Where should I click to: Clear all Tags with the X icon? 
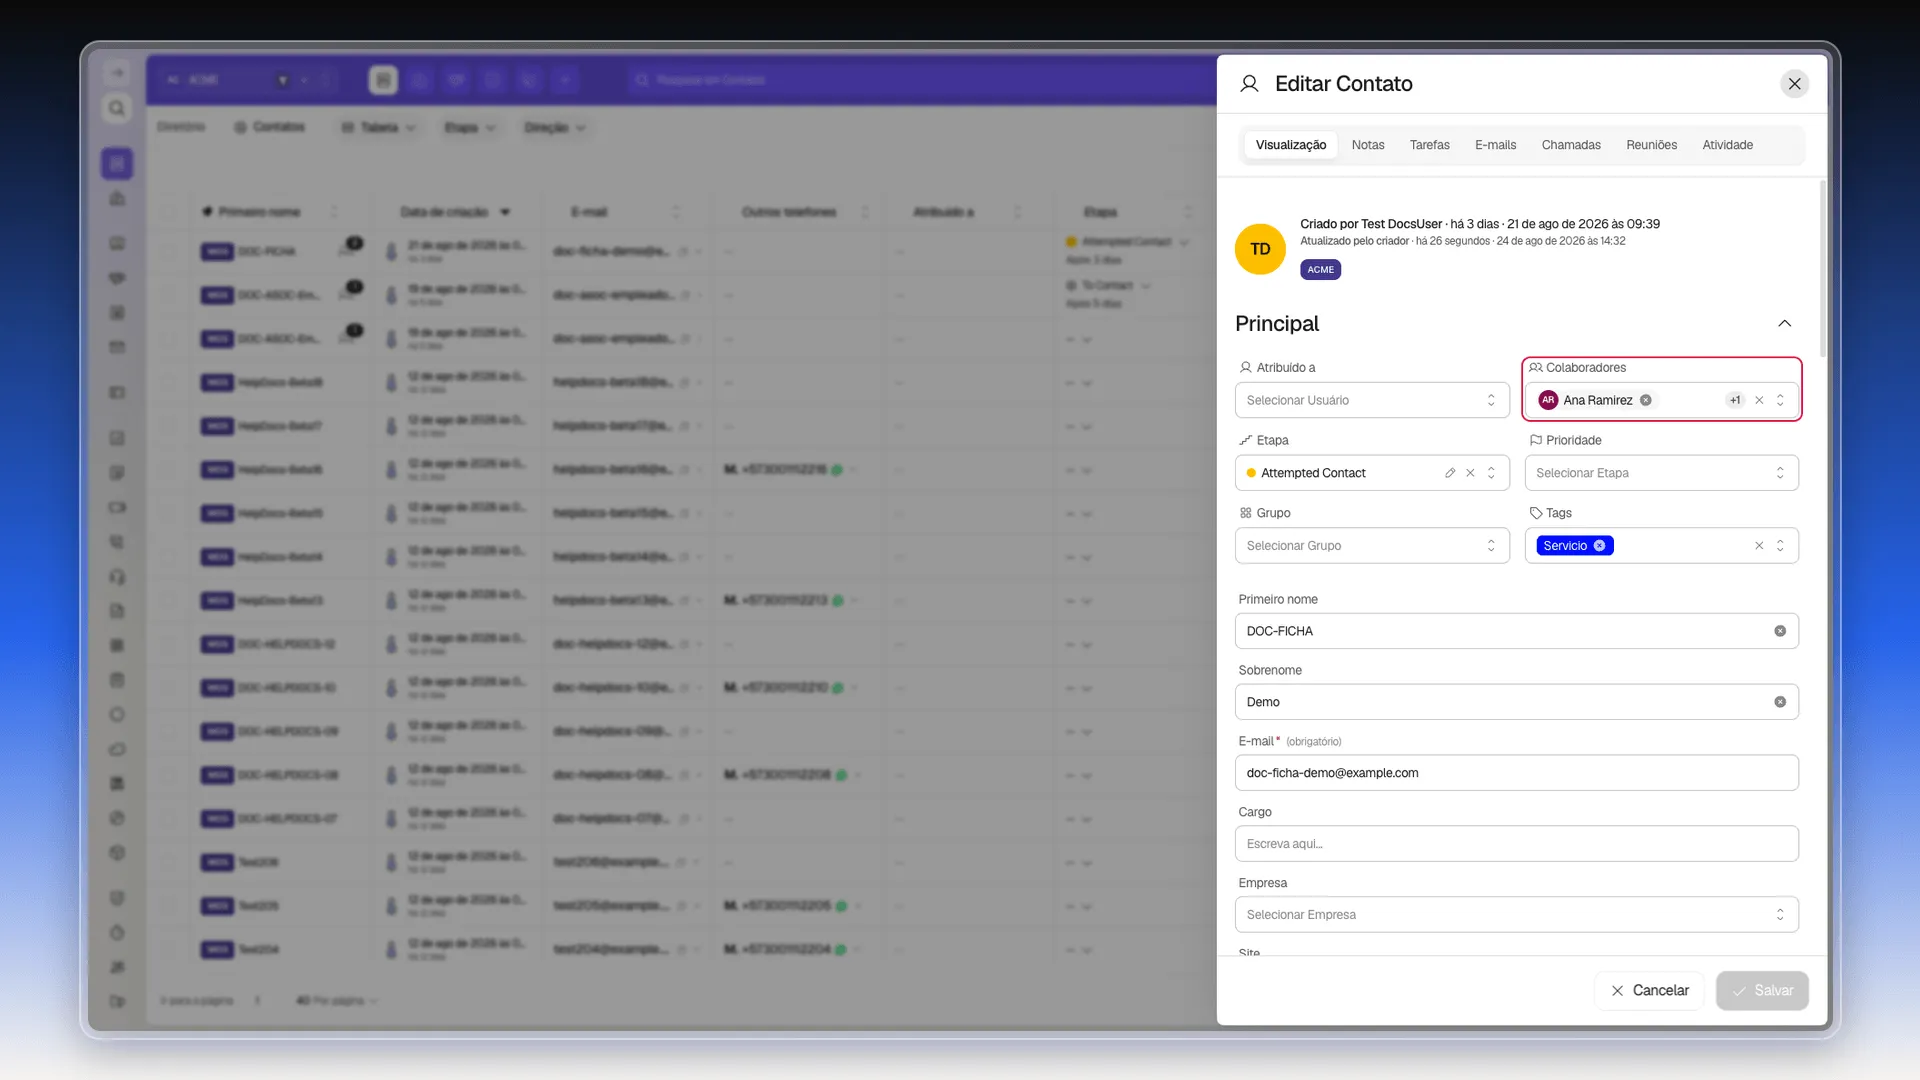point(1759,546)
